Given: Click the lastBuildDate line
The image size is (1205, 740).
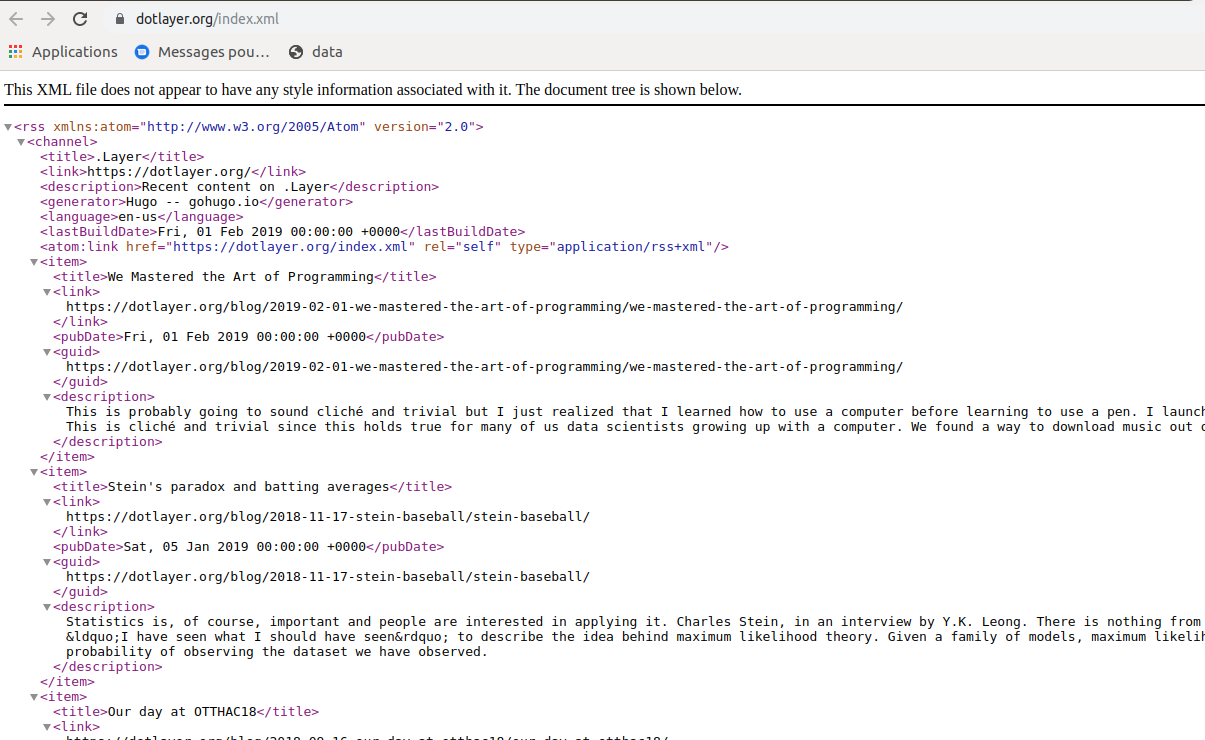Looking at the screenshot, I should (x=282, y=232).
